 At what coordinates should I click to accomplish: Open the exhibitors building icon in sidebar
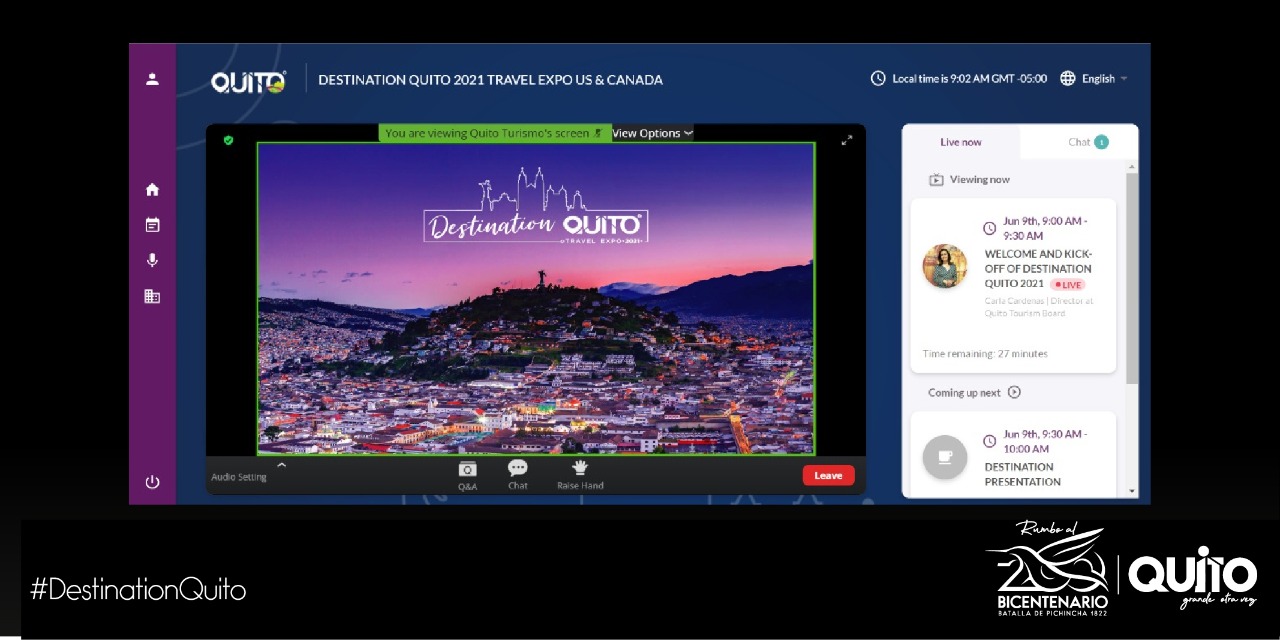(152, 297)
